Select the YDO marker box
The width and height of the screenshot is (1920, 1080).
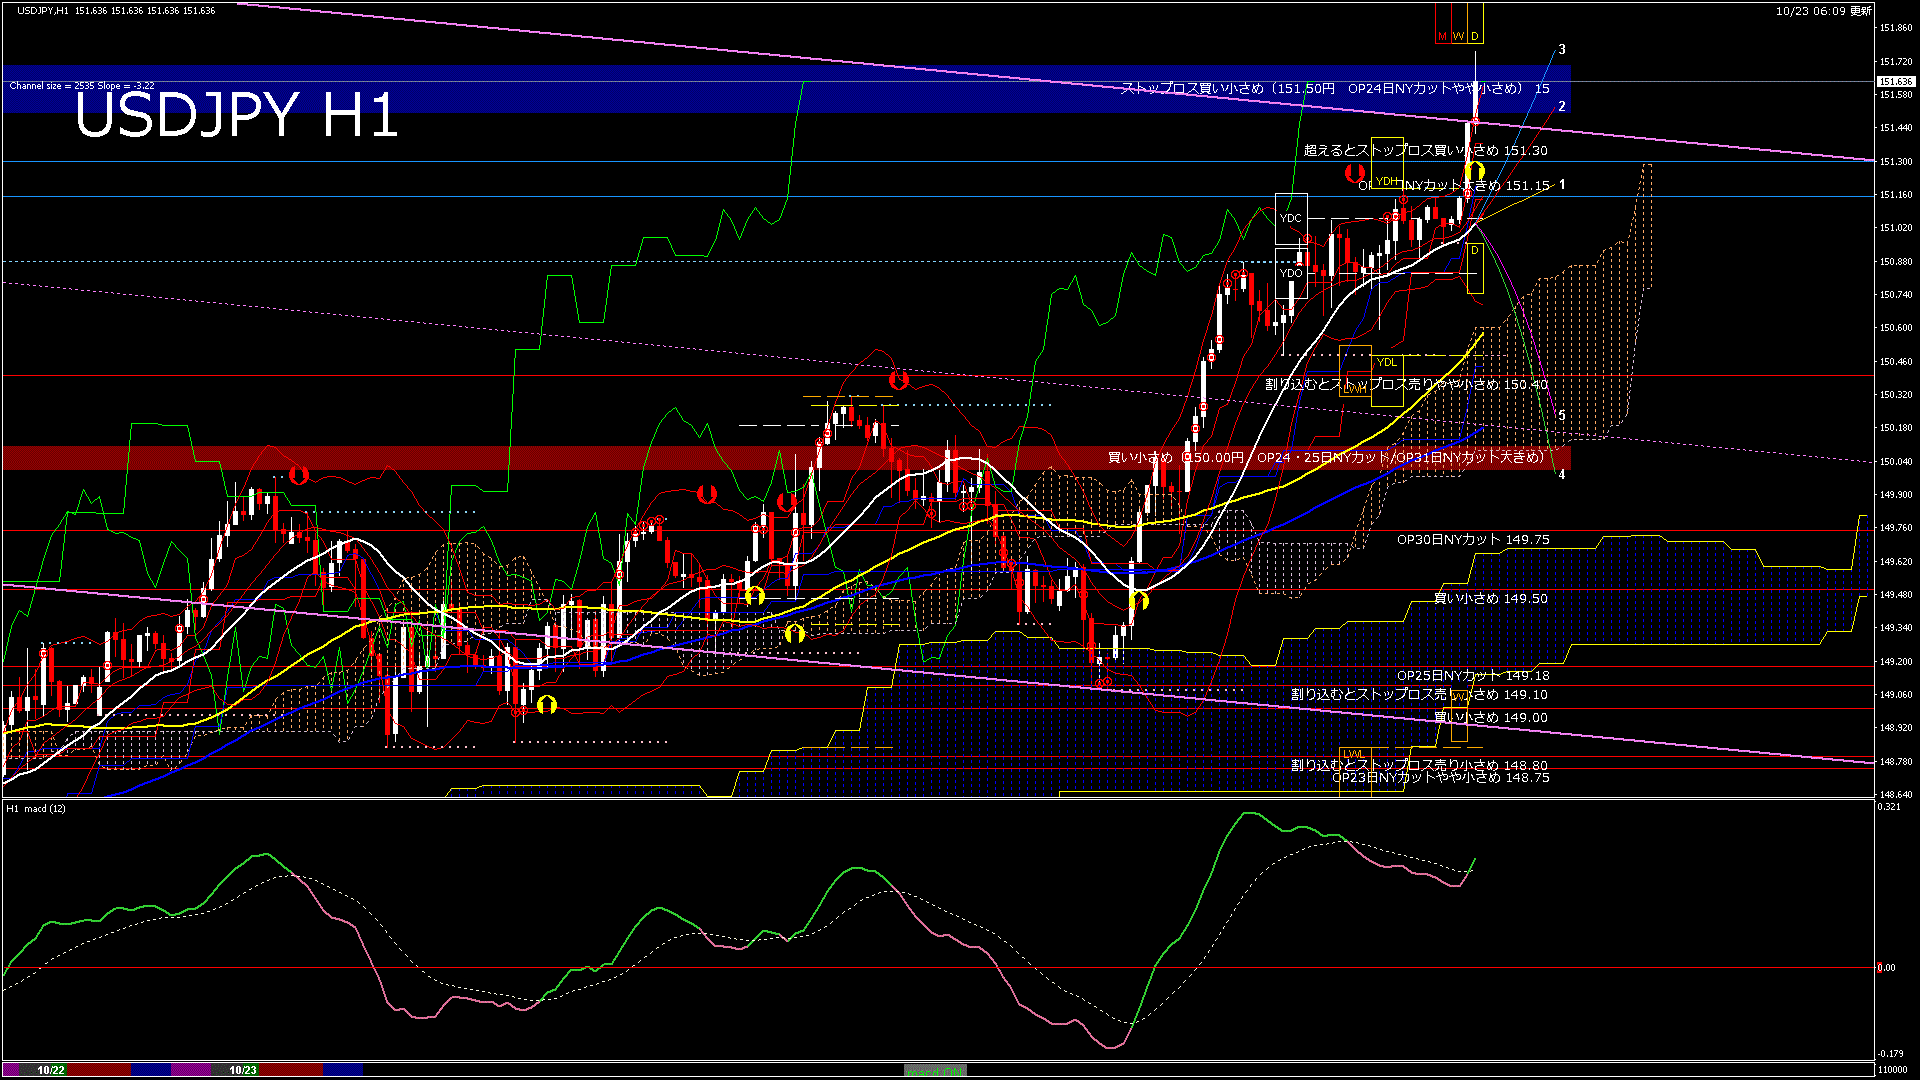(x=1291, y=273)
